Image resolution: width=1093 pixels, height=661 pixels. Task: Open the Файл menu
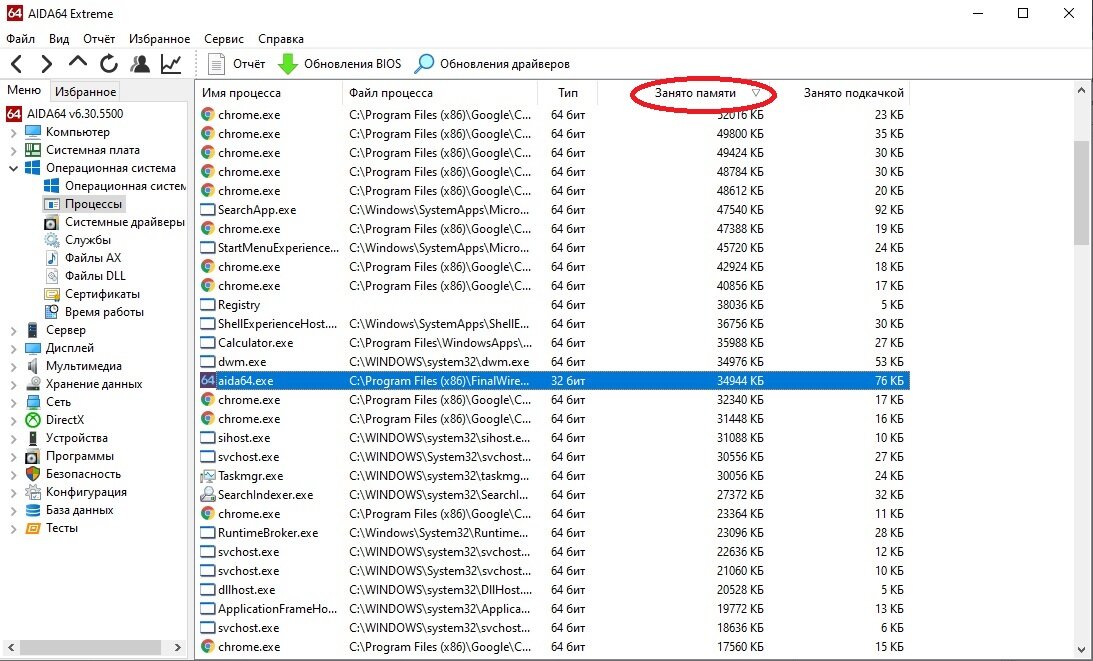tap(20, 39)
